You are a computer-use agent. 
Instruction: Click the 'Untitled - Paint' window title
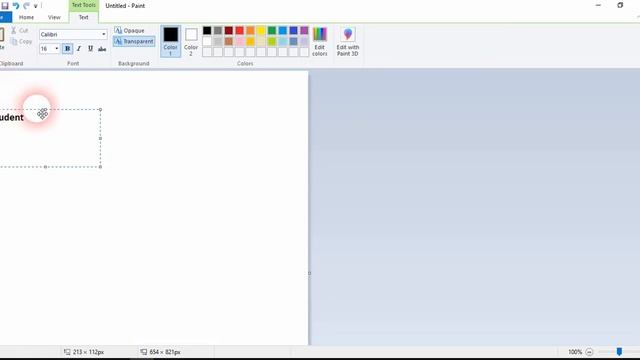click(x=125, y=6)
